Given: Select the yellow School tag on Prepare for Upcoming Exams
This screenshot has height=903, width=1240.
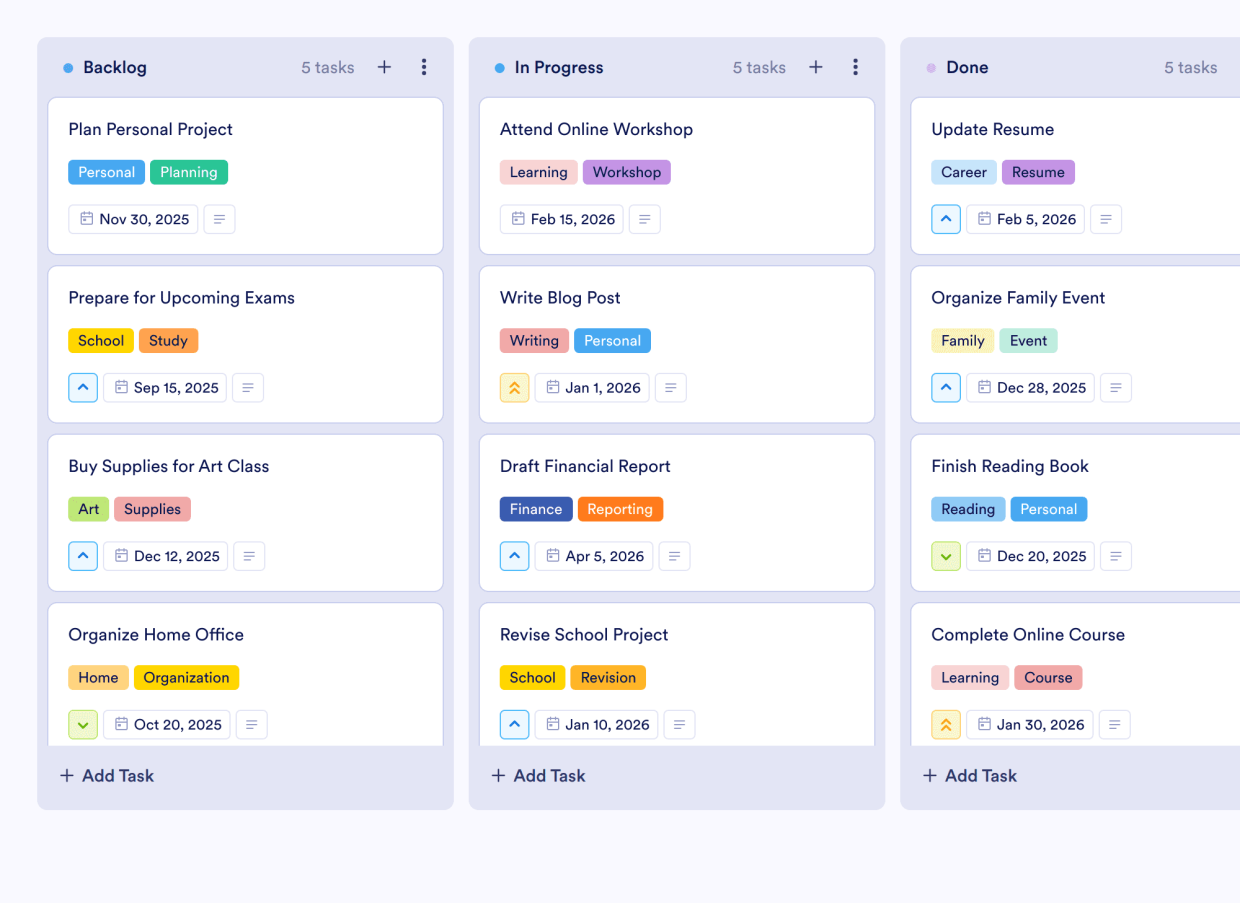Looking at the screenshot, I should coord(100,340).
